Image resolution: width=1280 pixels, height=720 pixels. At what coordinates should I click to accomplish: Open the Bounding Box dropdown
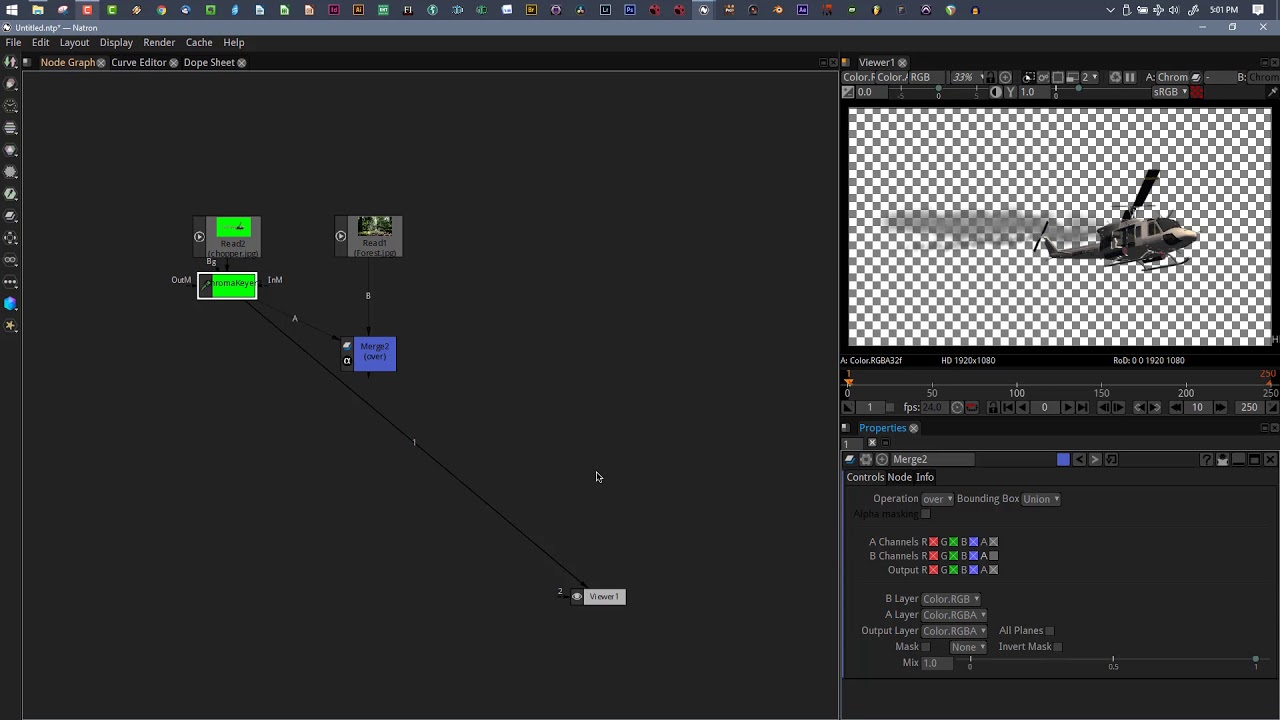(x=1041, y=499)
